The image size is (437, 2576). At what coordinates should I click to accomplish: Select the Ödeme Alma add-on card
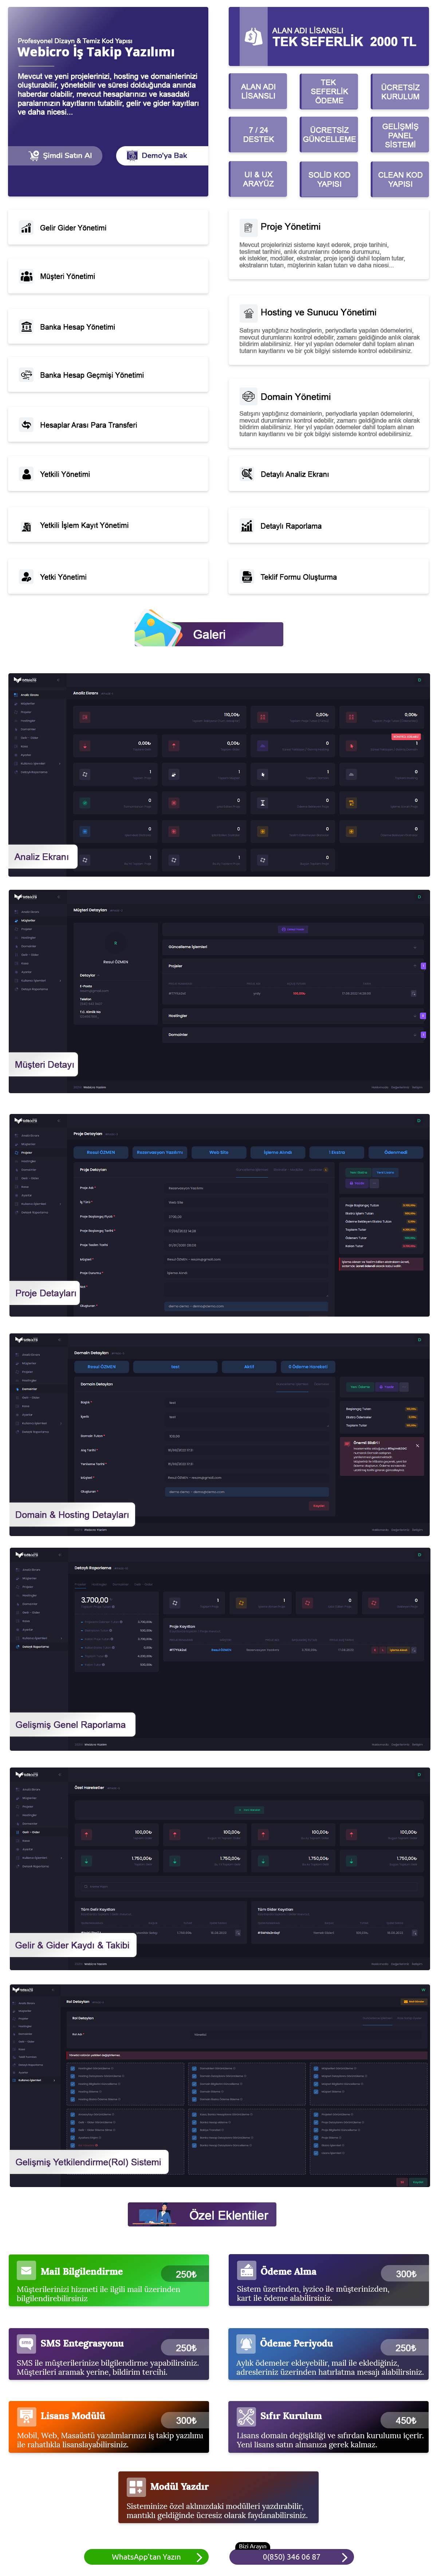pyautogui.click(x=328, y=2280)
